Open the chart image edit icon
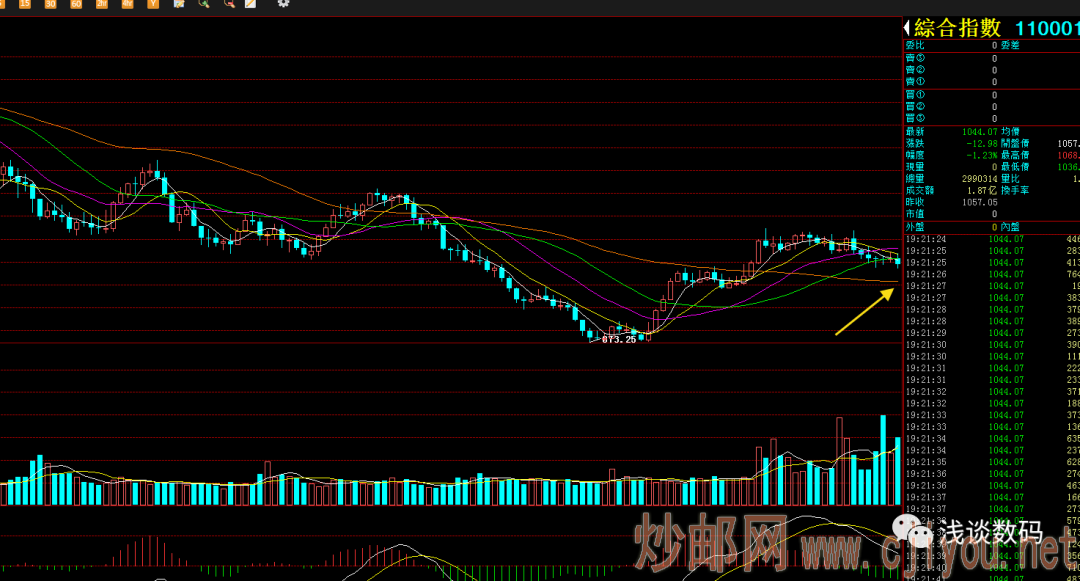The width and height of the screenshot is (1080, 581). point(178,4)
